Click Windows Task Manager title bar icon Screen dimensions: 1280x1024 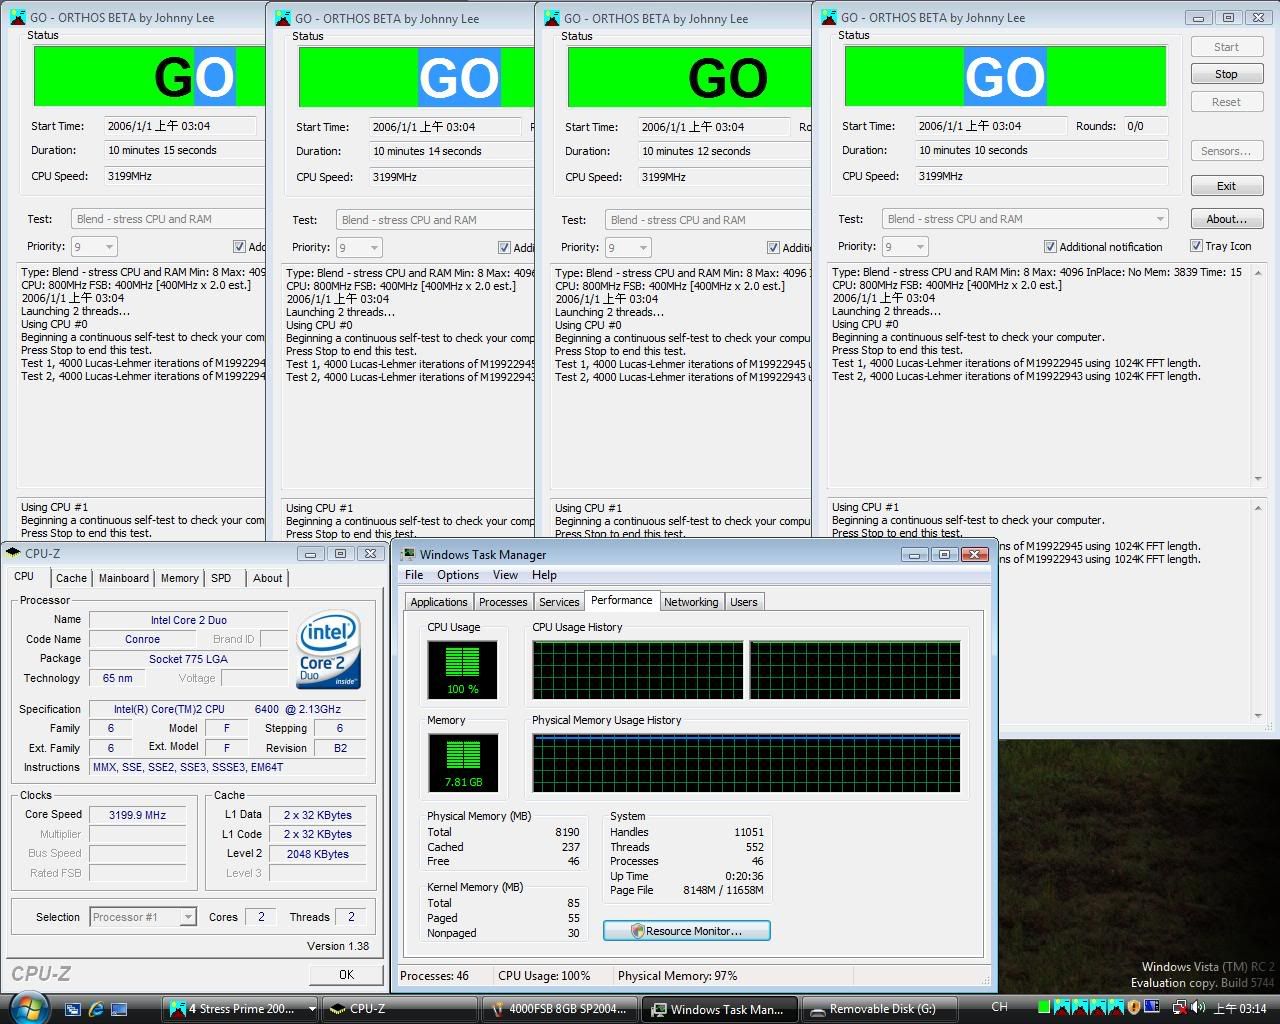[x=408, y=554]
